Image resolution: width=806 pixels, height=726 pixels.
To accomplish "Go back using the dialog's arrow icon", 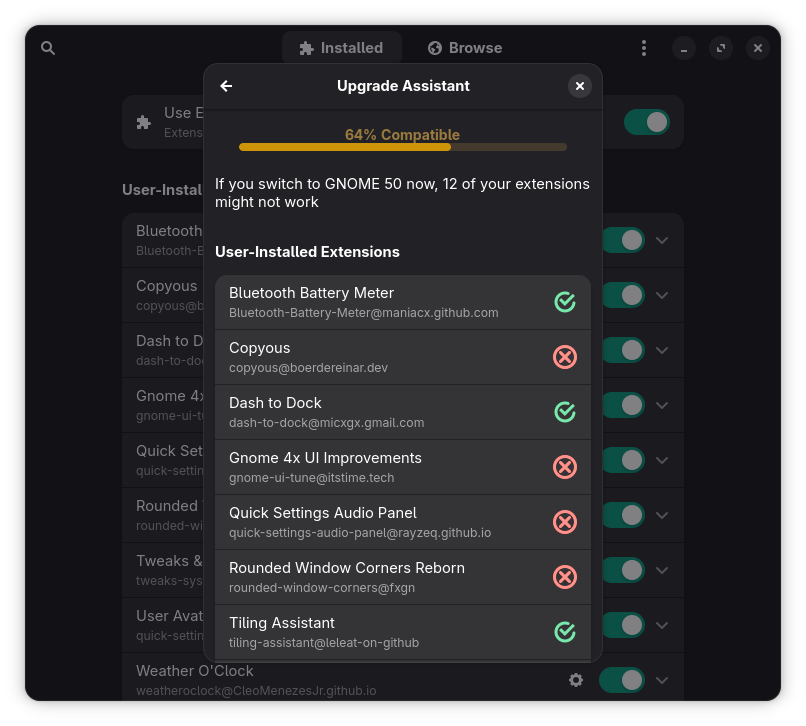I will [x=226, y=86].
